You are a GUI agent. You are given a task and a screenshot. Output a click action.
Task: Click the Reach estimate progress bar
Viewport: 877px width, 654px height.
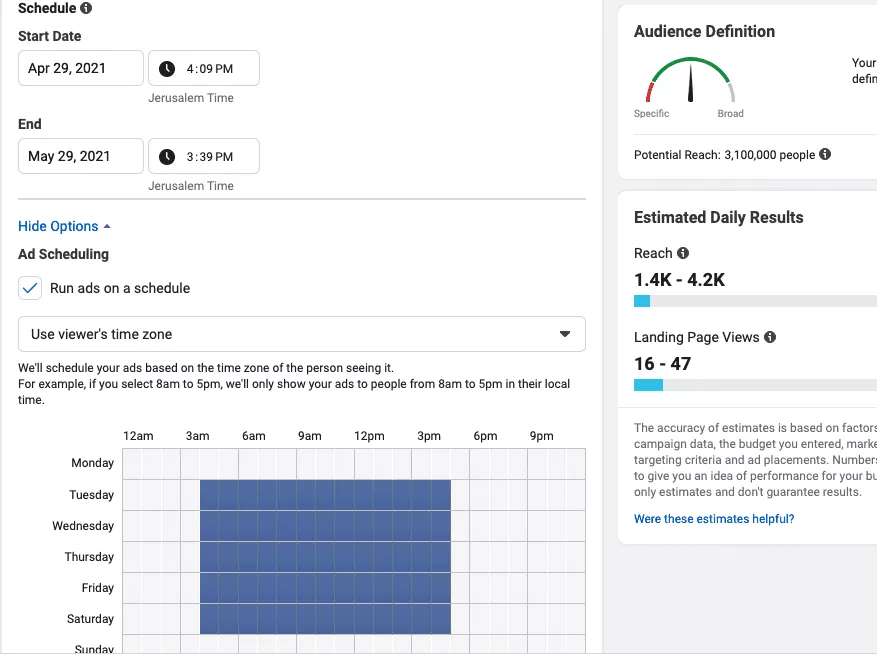(x=755, y=301)
